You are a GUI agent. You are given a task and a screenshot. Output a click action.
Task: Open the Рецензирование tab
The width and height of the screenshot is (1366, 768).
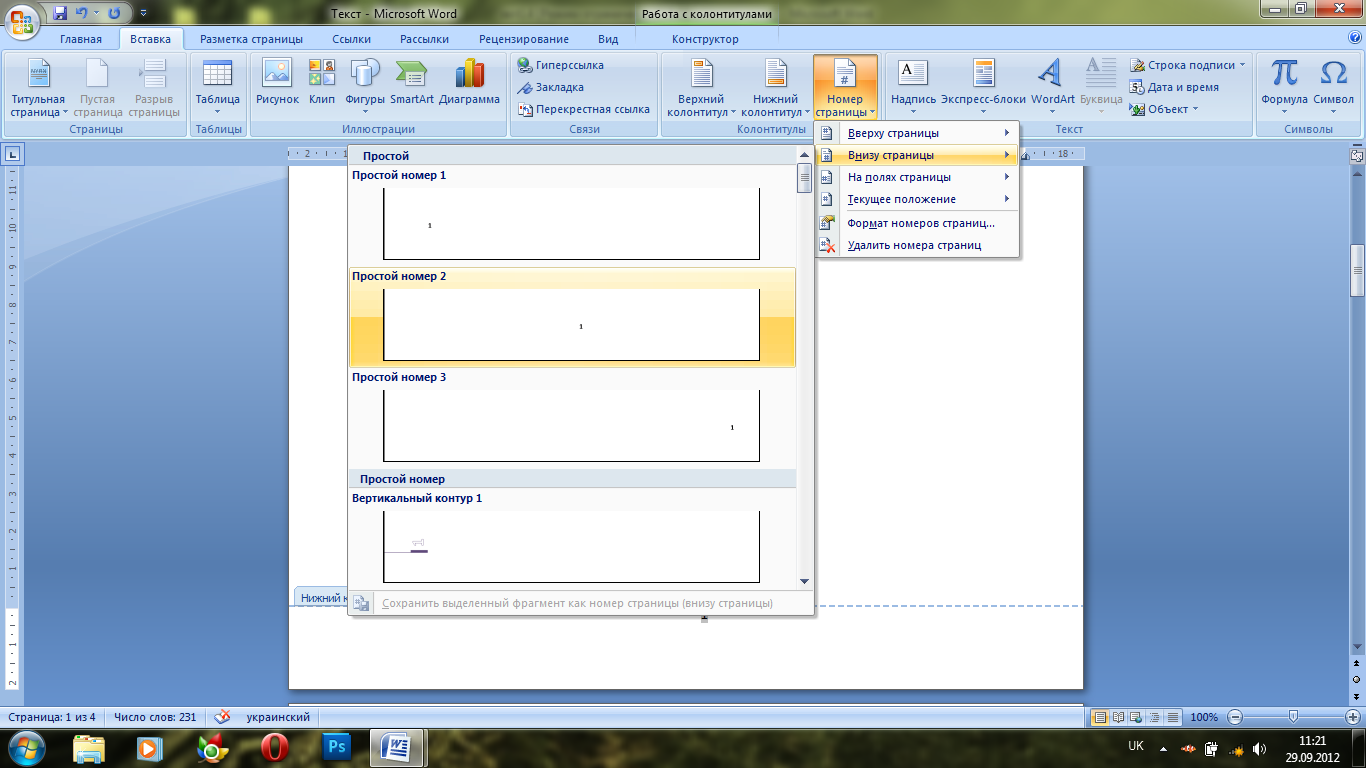524,39
